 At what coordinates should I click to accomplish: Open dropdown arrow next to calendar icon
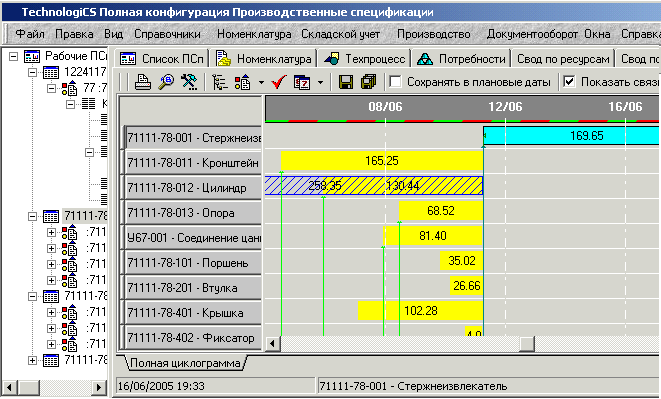click(320, 82)
